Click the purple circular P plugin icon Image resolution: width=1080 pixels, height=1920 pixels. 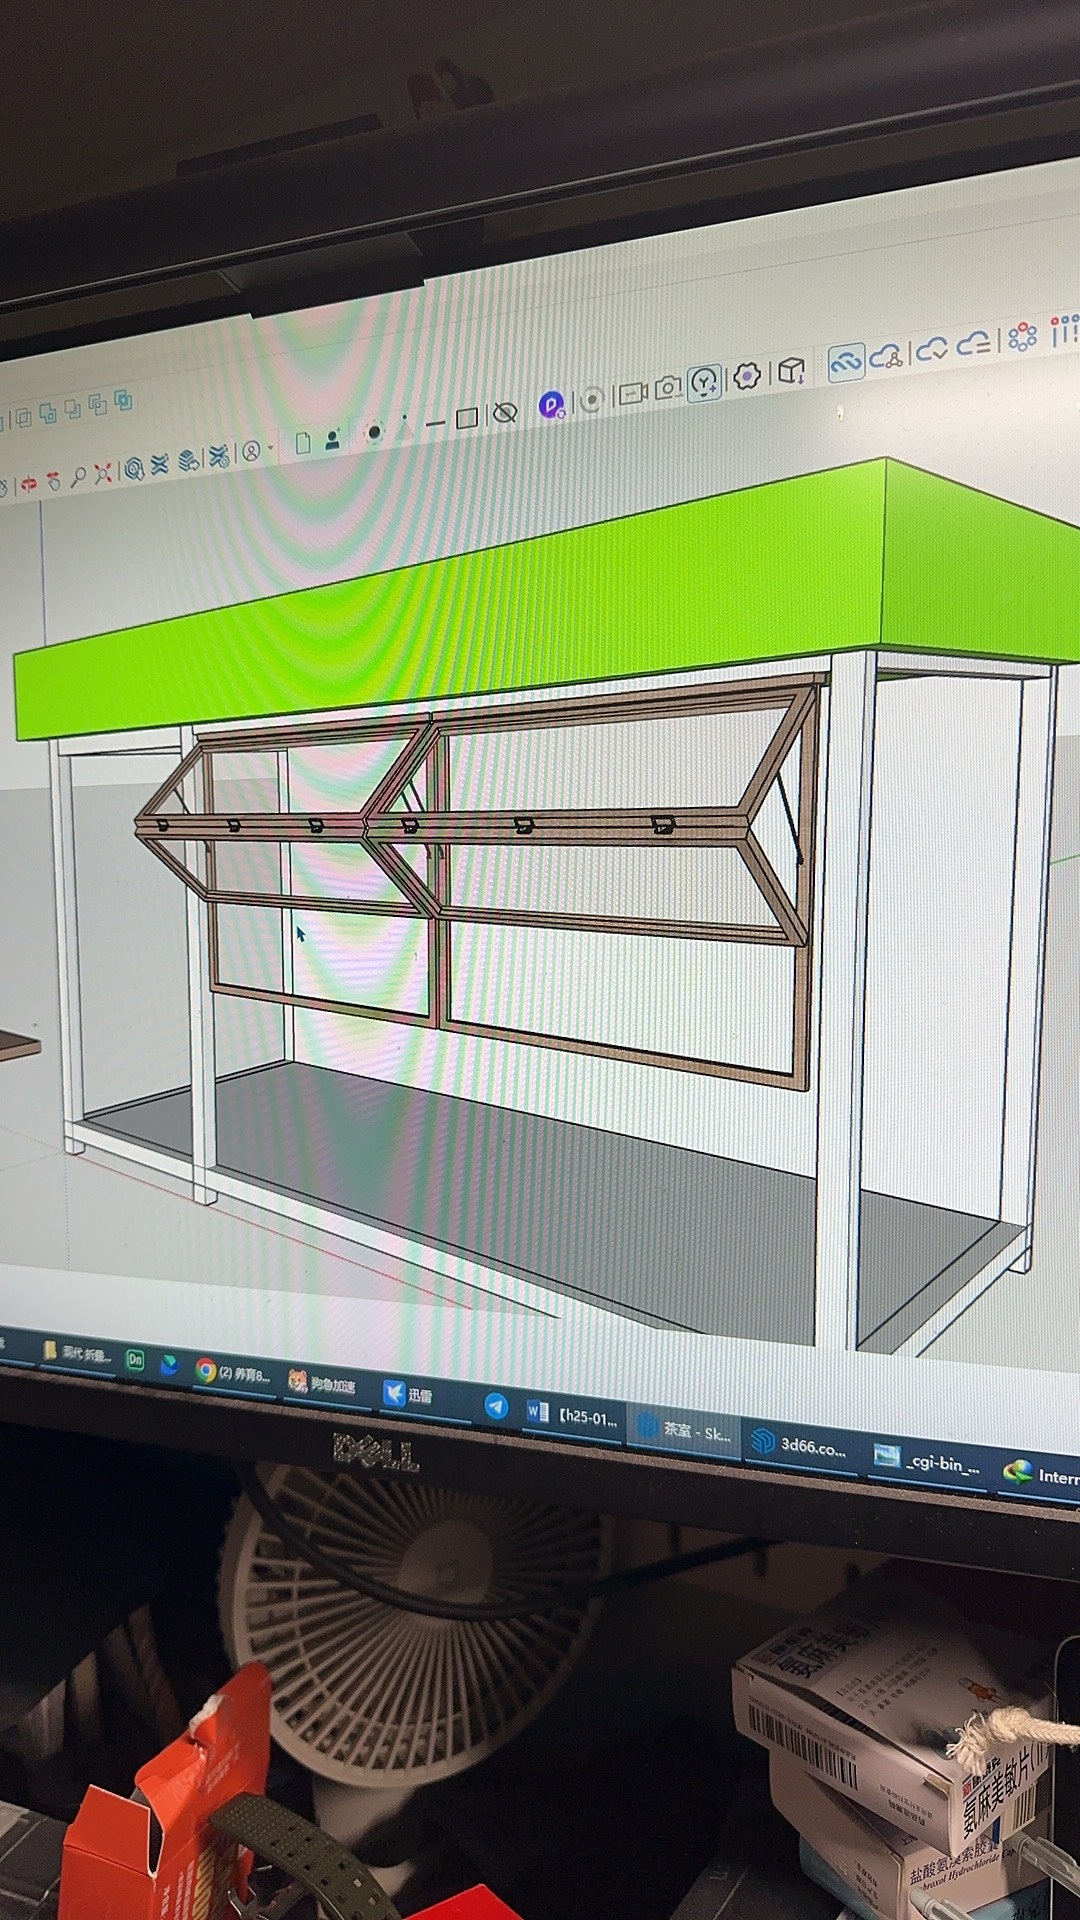(551, 405)
